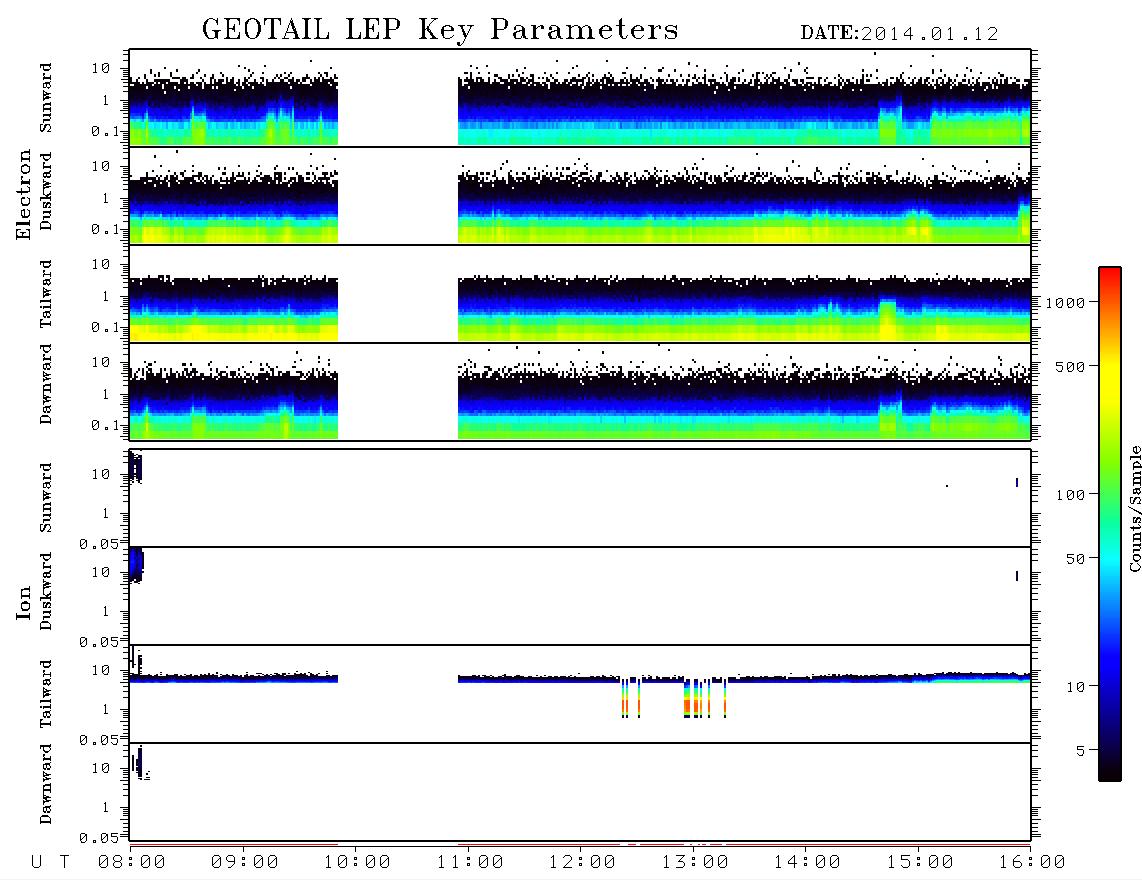Image resolution: width=1142 pixels, height=880 pixels.
Task: Click the 0.05 tick of Ion Dawnward panel
Action: (98, 838)
